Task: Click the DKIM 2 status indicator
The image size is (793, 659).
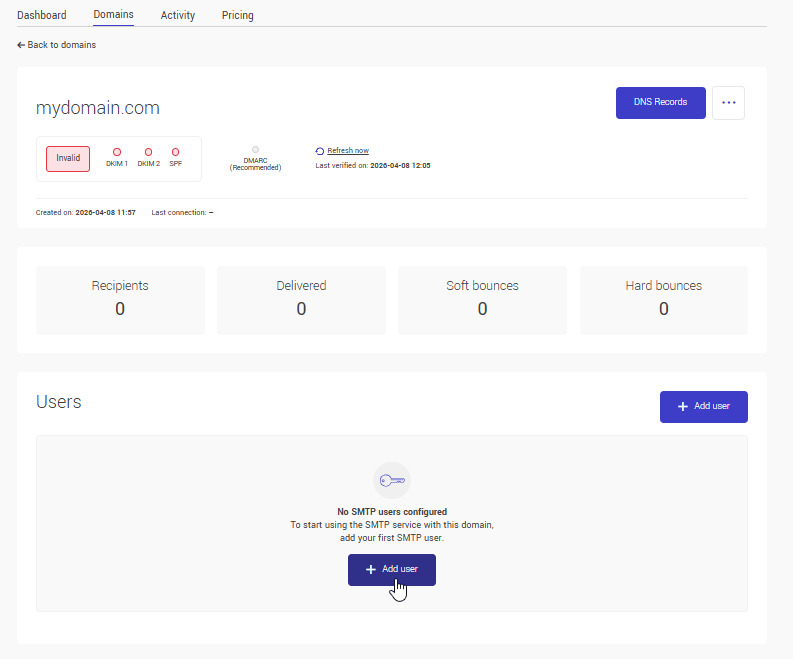Action: [148, 152]
